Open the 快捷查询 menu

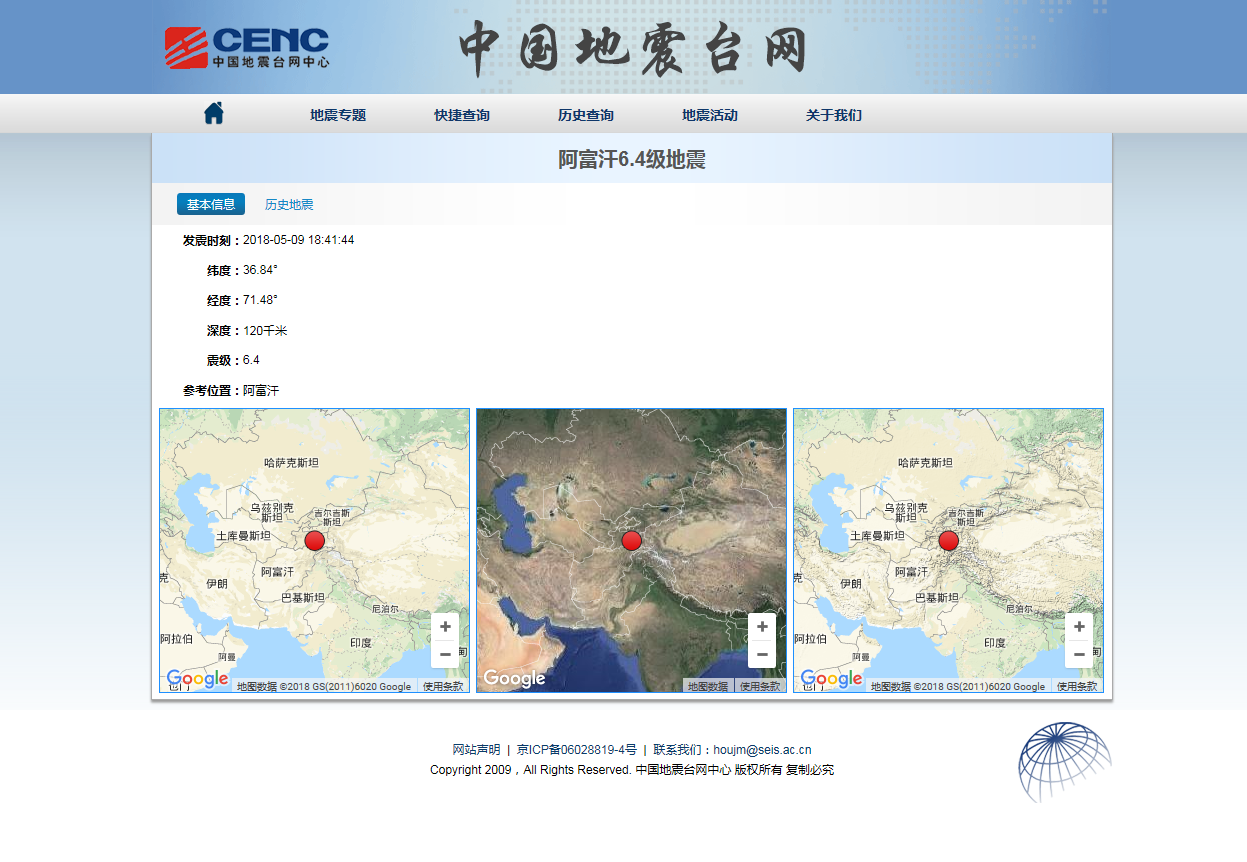tap(461, 114)
